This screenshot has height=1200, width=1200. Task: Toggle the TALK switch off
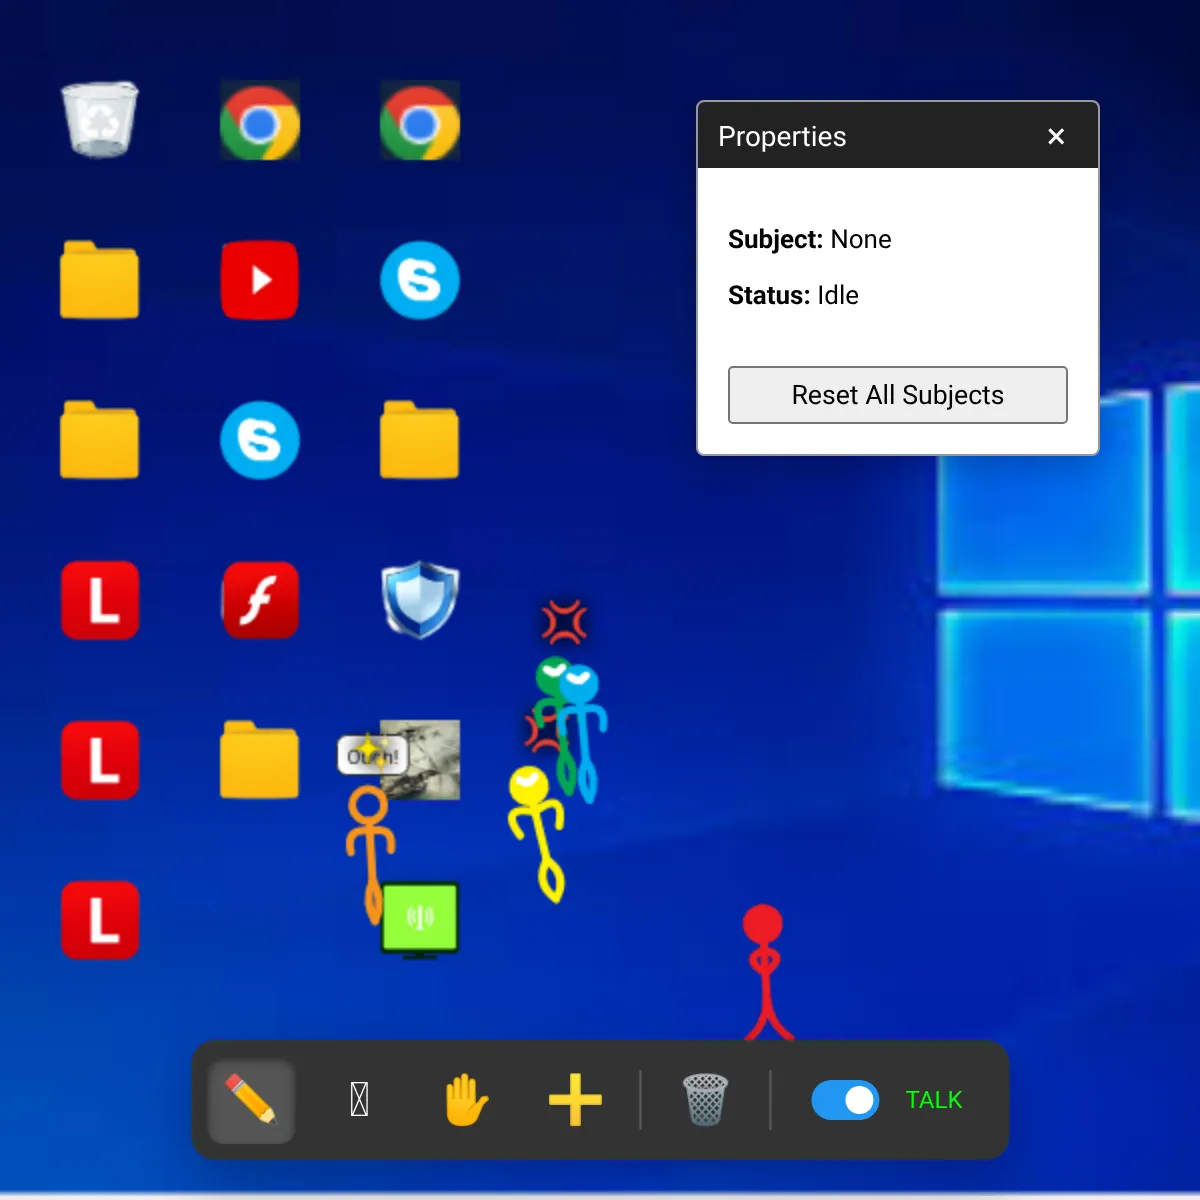point(845,1100)
